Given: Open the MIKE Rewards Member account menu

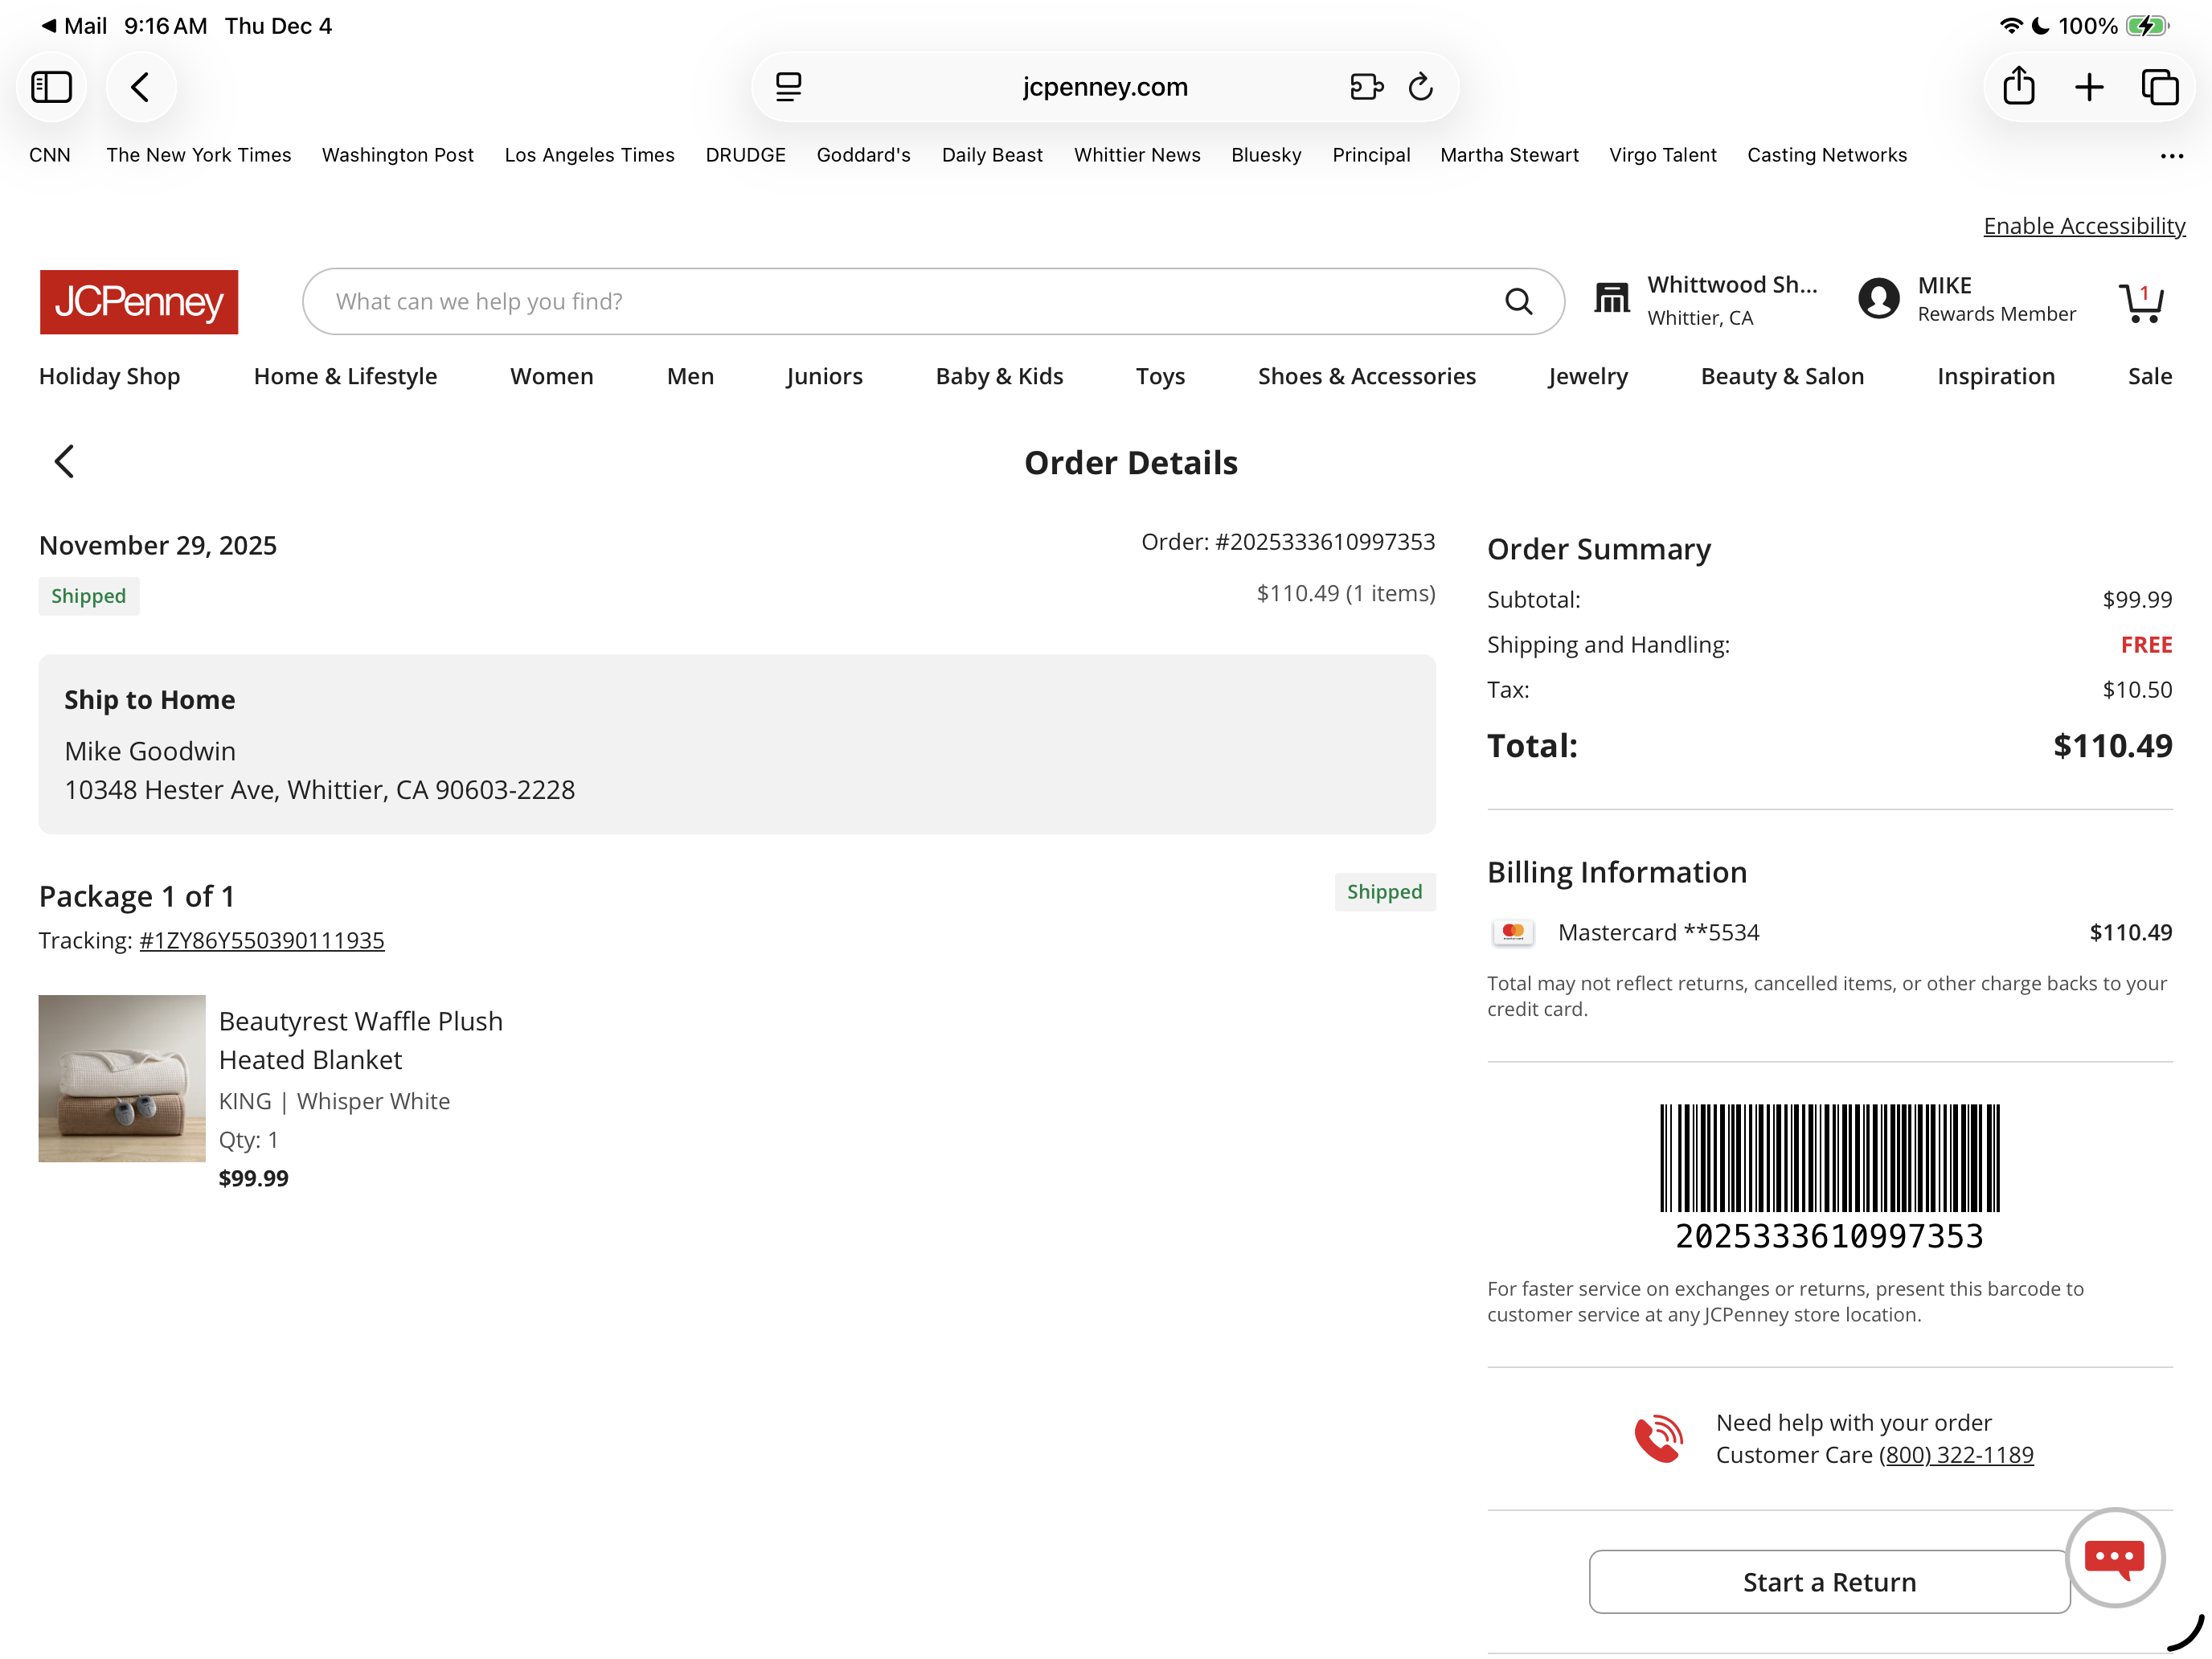Looking at the screenshot, I should point(1966,299).
